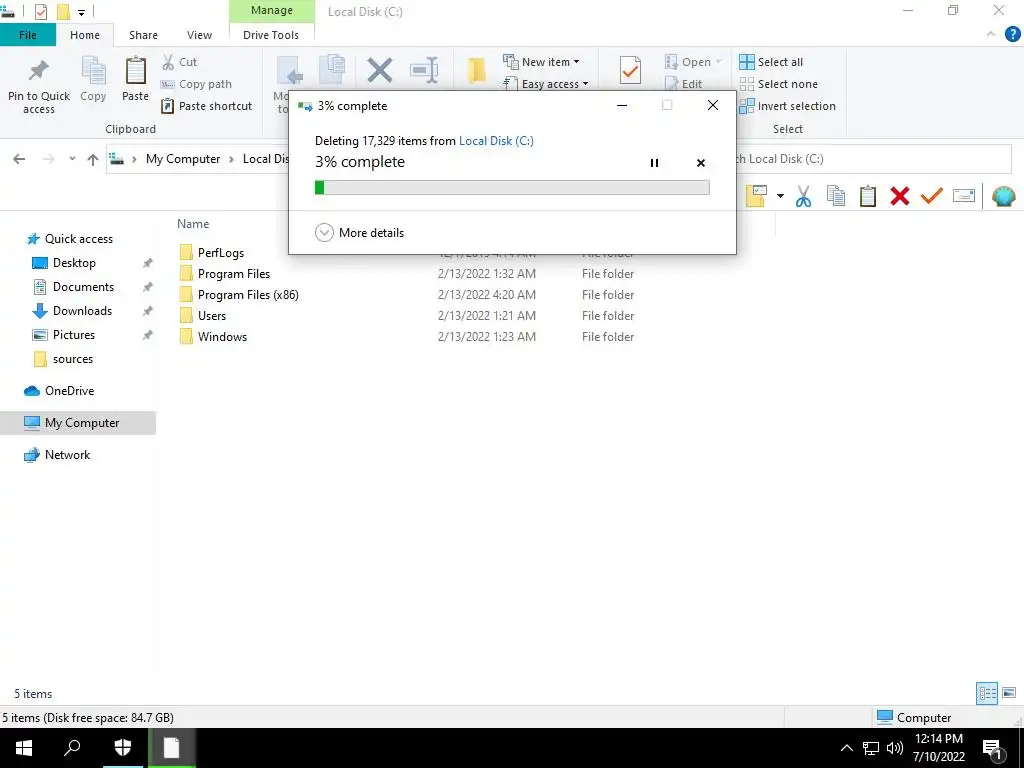Viewport: 1024px width, 768px height.
Task: Click the Name column header
Action: pyautogui.click(x=193, y=223)
